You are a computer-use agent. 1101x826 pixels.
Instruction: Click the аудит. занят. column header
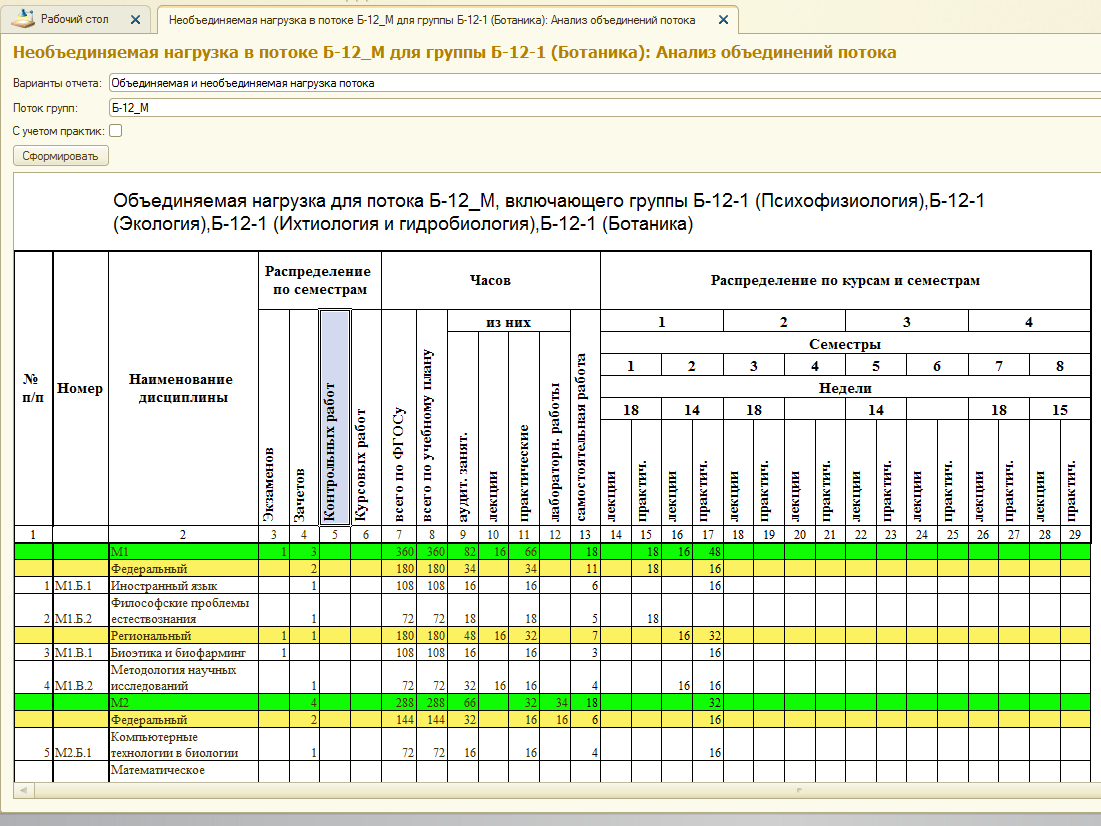point(463,428)
